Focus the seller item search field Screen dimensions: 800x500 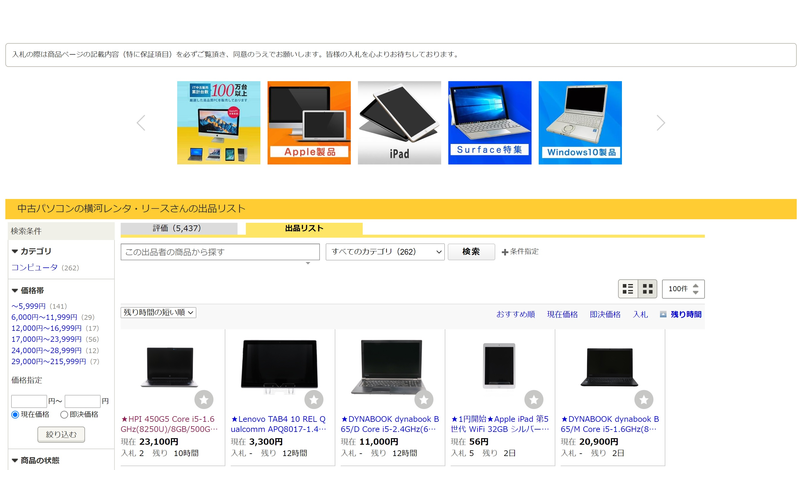coord(220,252)
